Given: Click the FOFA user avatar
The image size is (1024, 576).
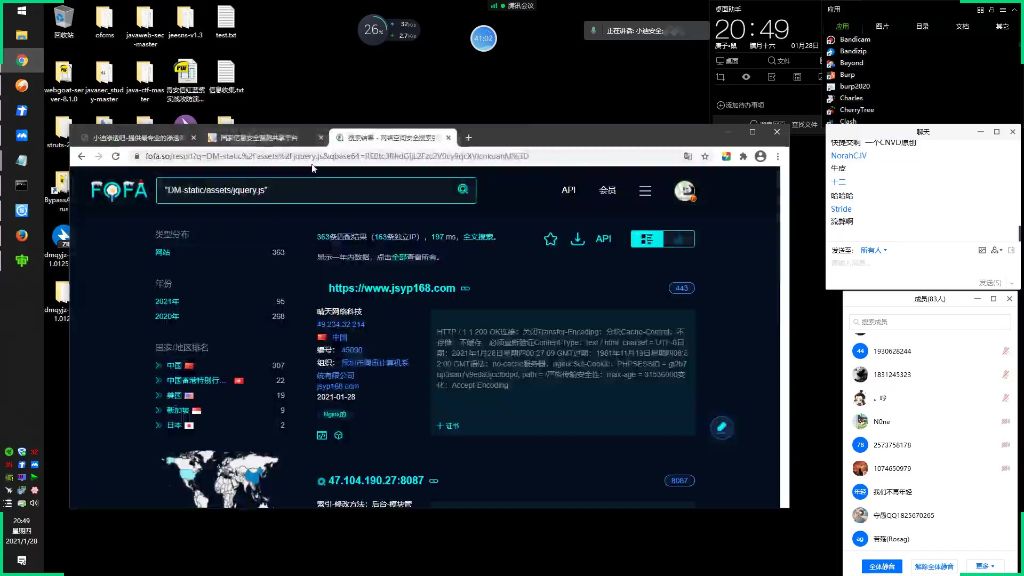Looking at the screenshot, I should [x=684, y=190].
